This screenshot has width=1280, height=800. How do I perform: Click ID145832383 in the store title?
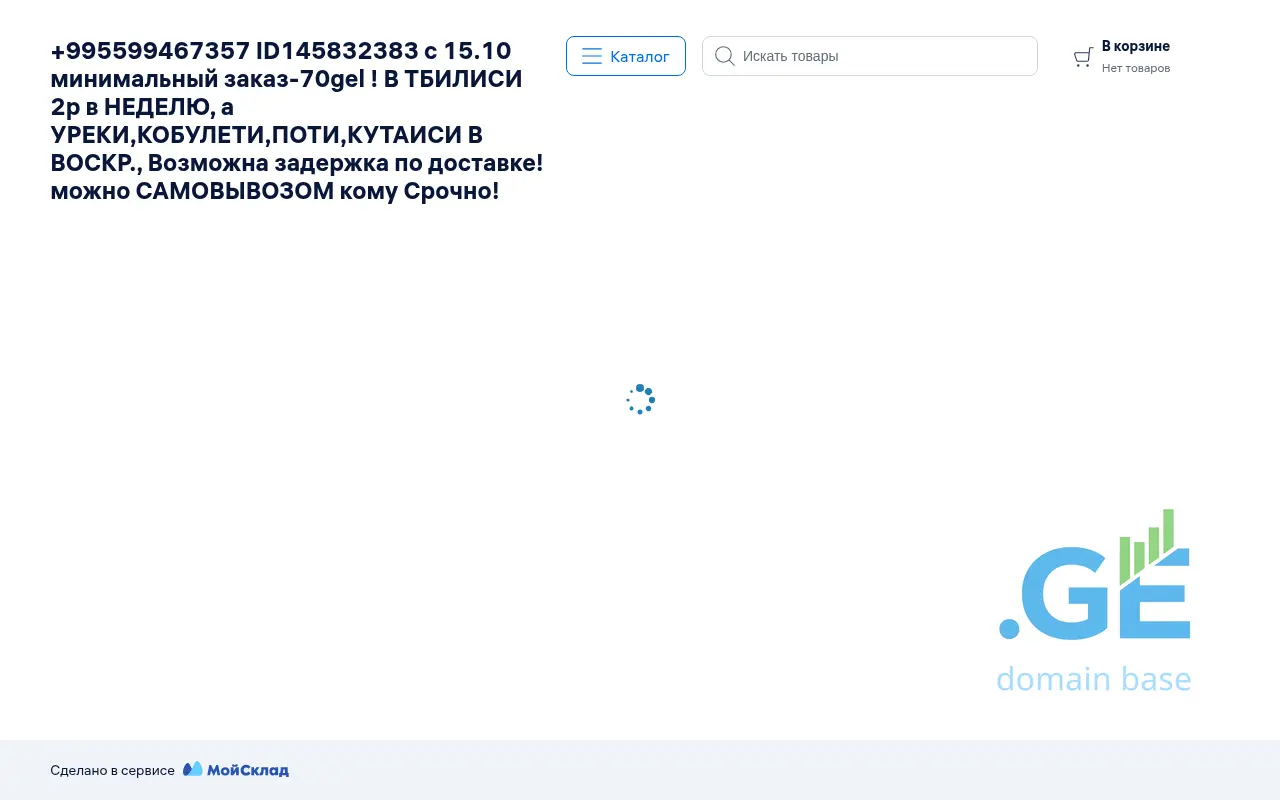click(337, 51)
